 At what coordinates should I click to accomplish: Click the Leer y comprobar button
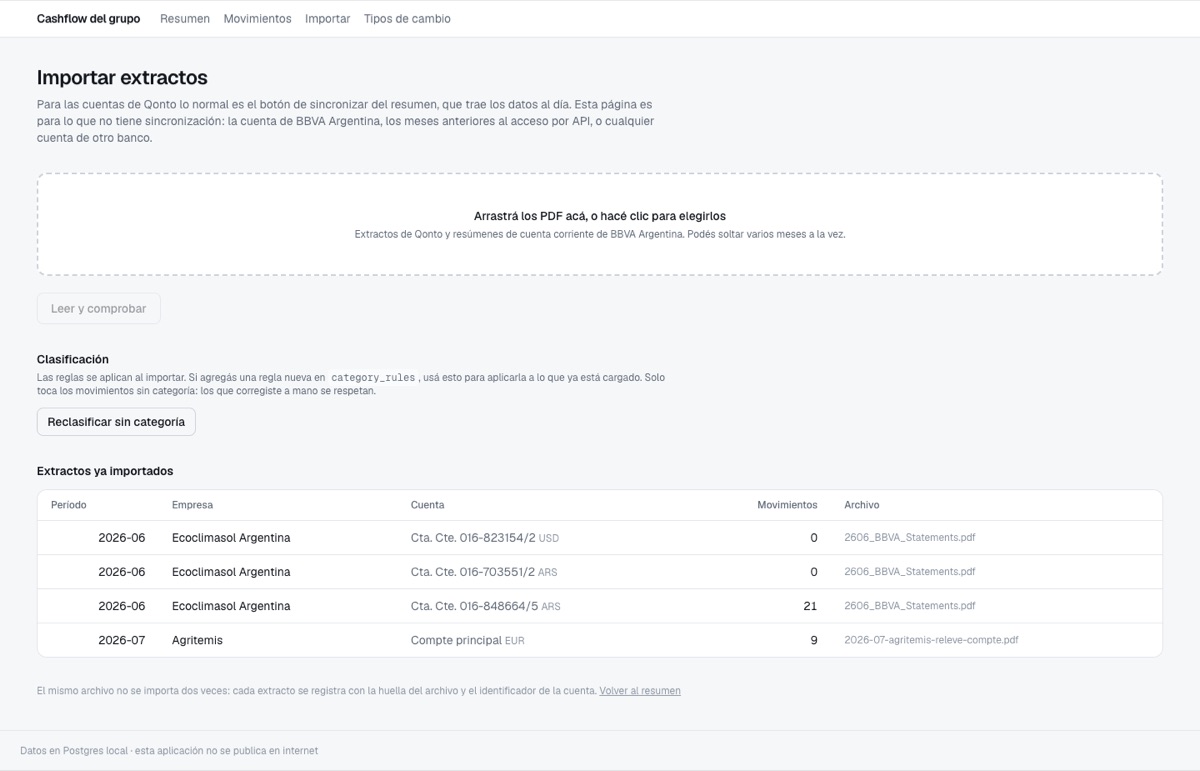coord(98,309)
